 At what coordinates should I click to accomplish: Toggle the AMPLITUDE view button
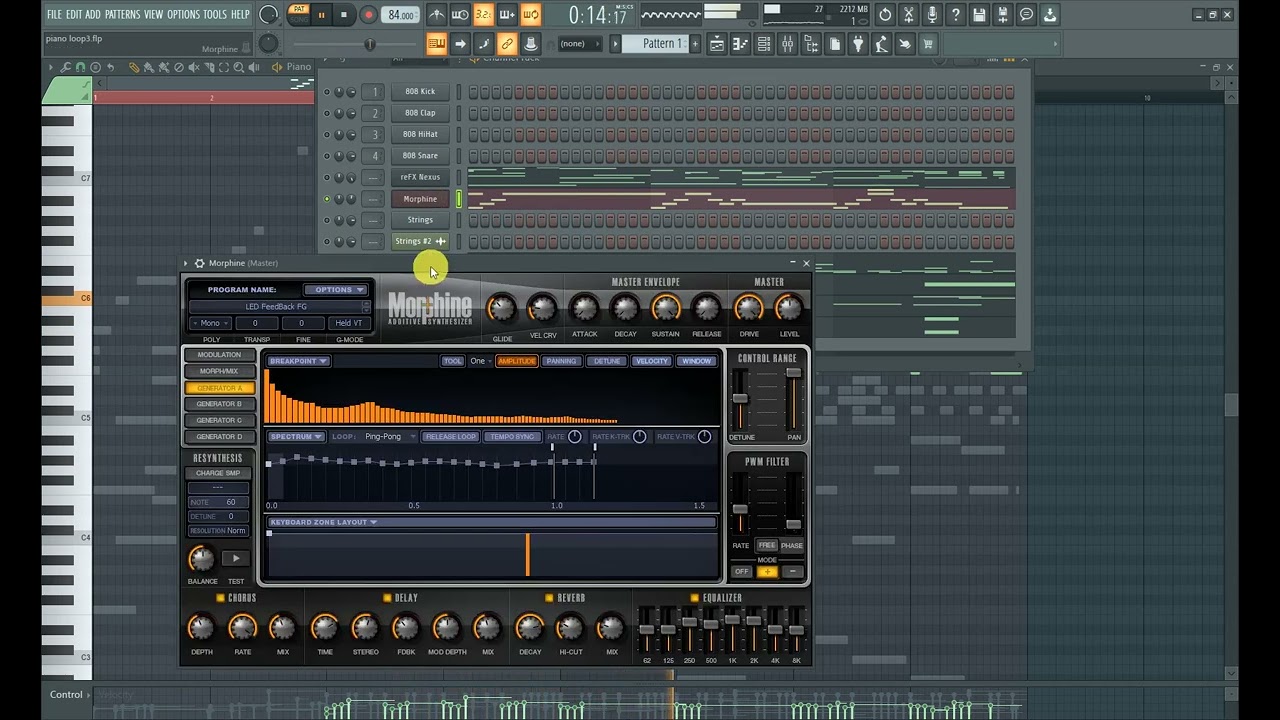[x=517, y=361]
